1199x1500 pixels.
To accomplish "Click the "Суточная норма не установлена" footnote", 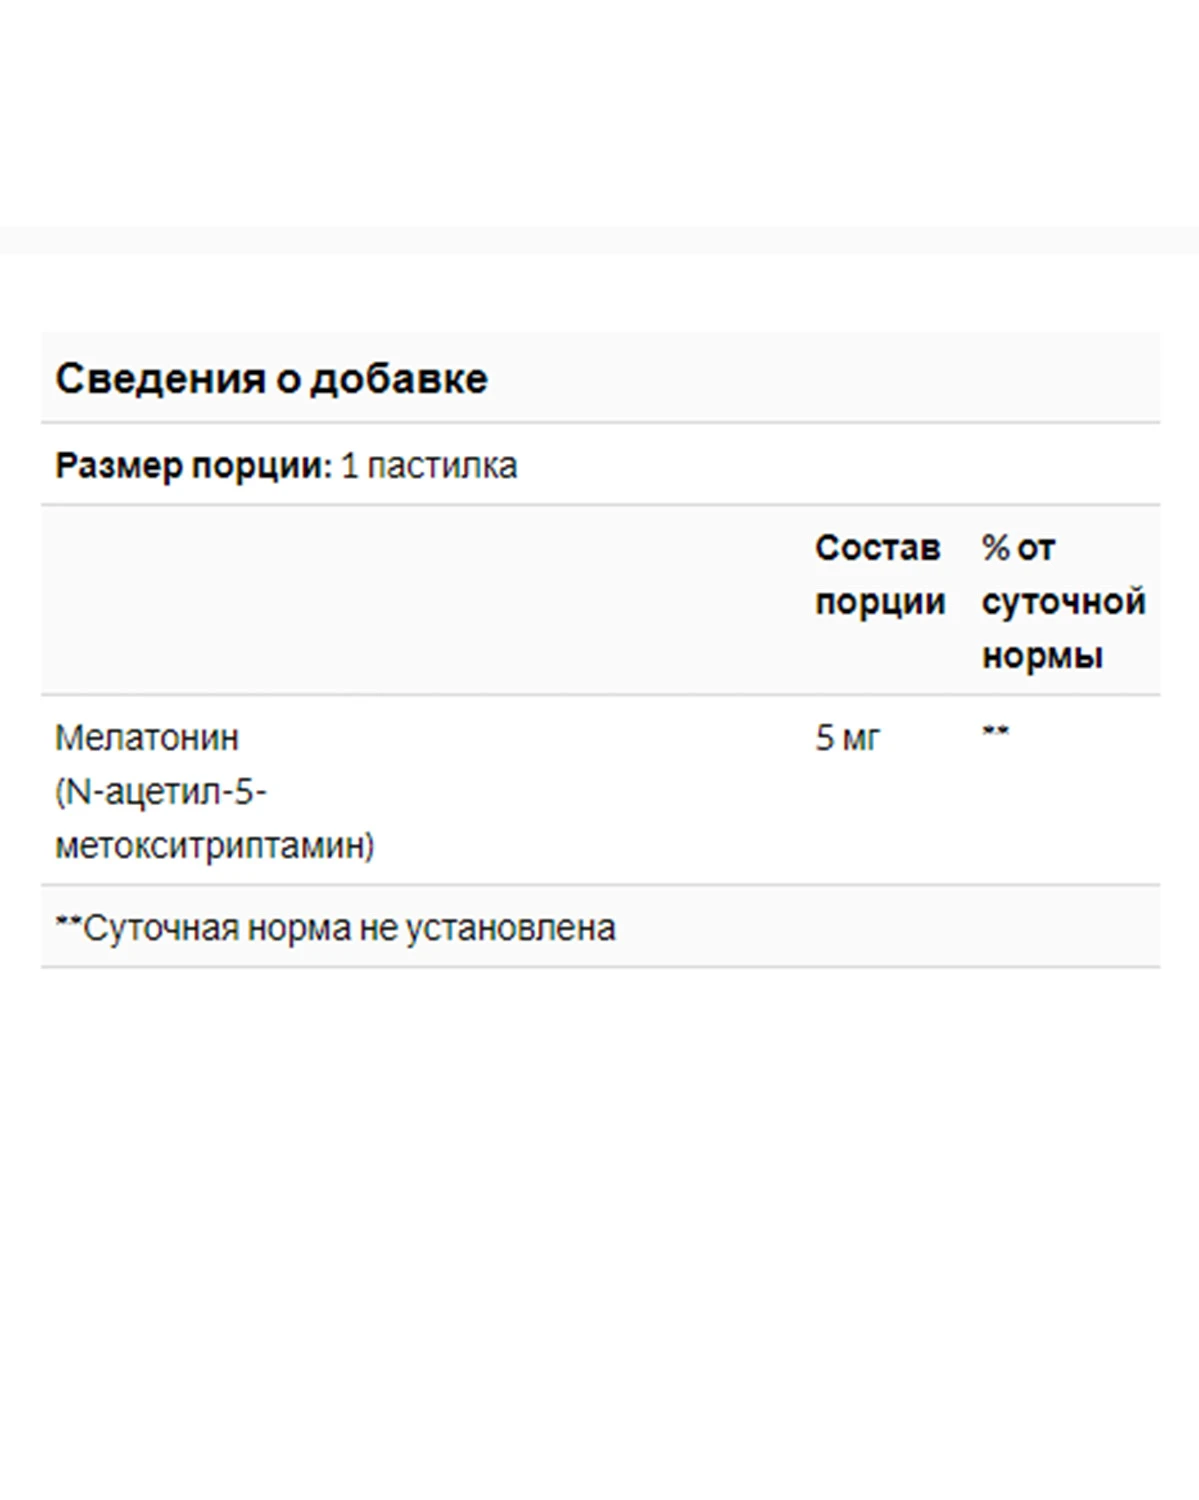I will (x=349, y=929).
